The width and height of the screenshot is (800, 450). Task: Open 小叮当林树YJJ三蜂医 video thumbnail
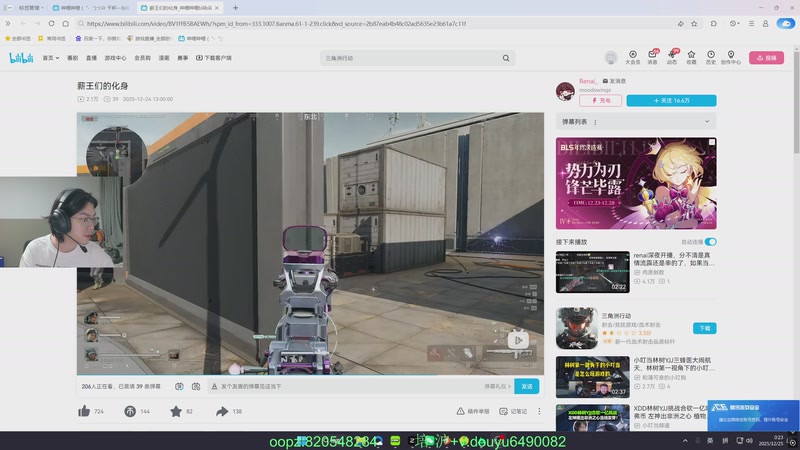(x=592, y=377)
